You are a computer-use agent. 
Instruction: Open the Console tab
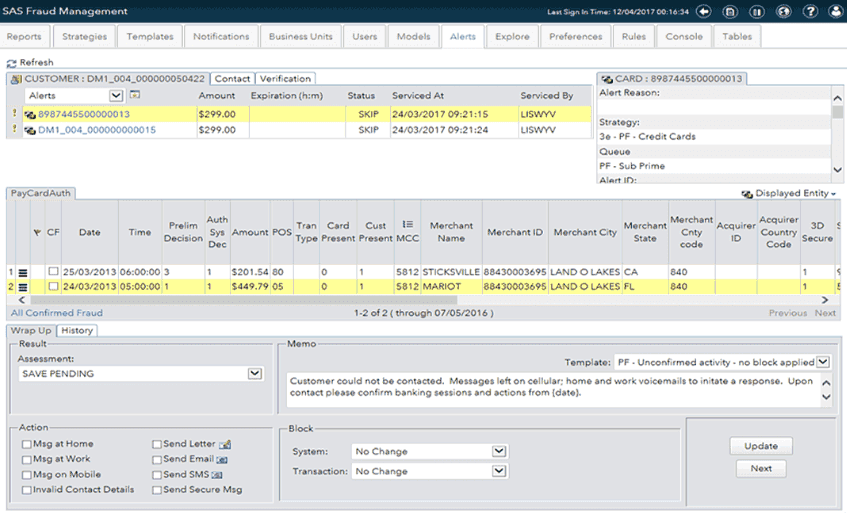tap(684, 37)
